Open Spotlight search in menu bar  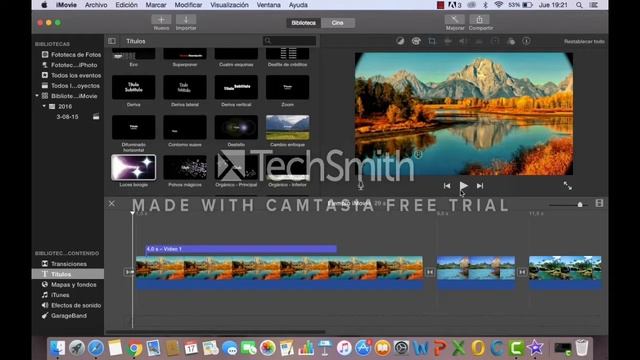point(579,5)
